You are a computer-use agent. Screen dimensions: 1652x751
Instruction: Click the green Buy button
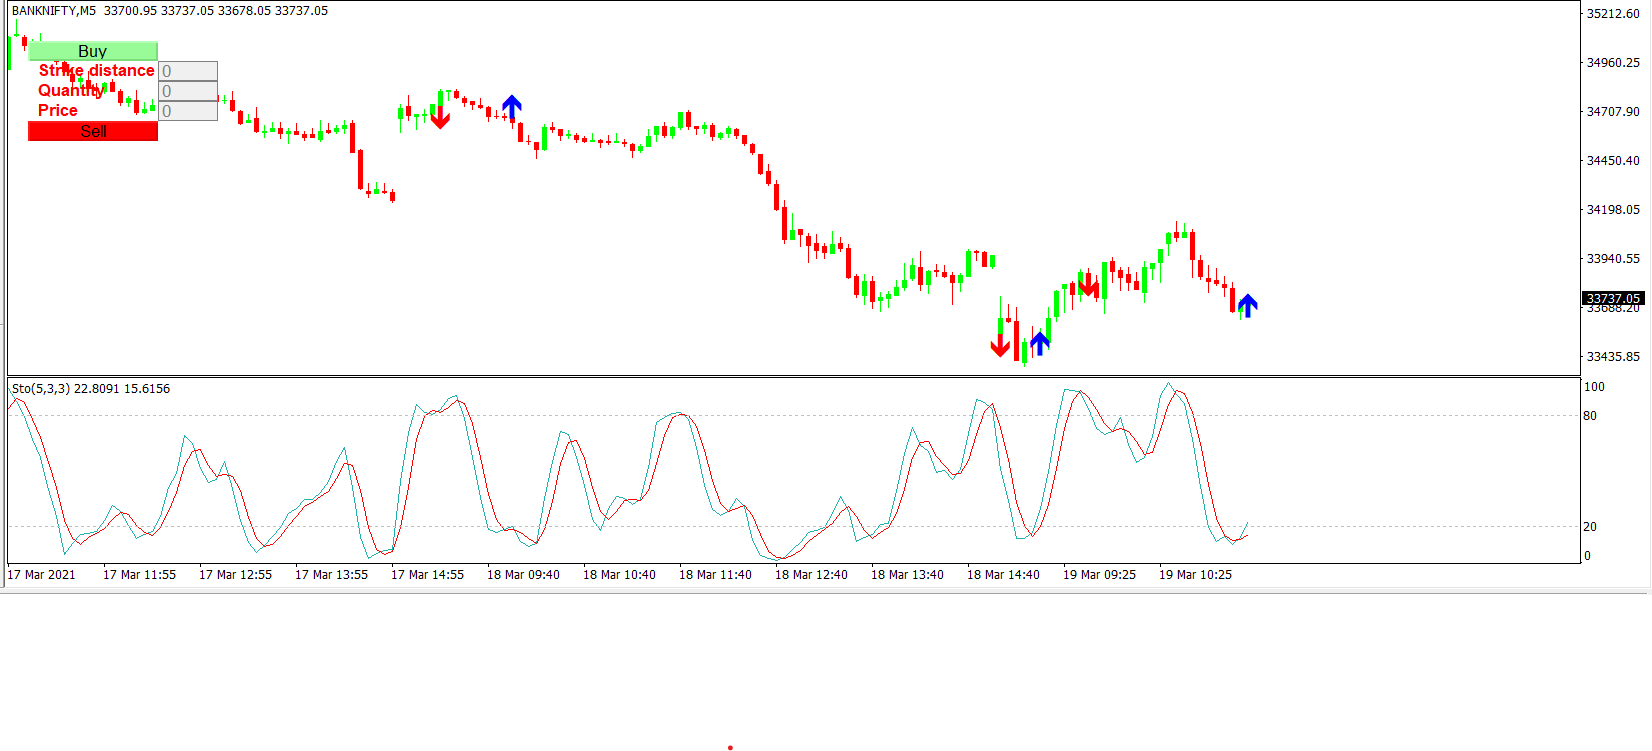(93, 51)
